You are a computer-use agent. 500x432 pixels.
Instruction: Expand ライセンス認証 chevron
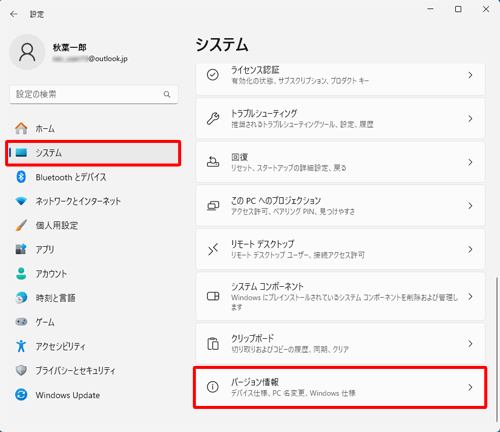pyautogui.click(x=470, y=75)
